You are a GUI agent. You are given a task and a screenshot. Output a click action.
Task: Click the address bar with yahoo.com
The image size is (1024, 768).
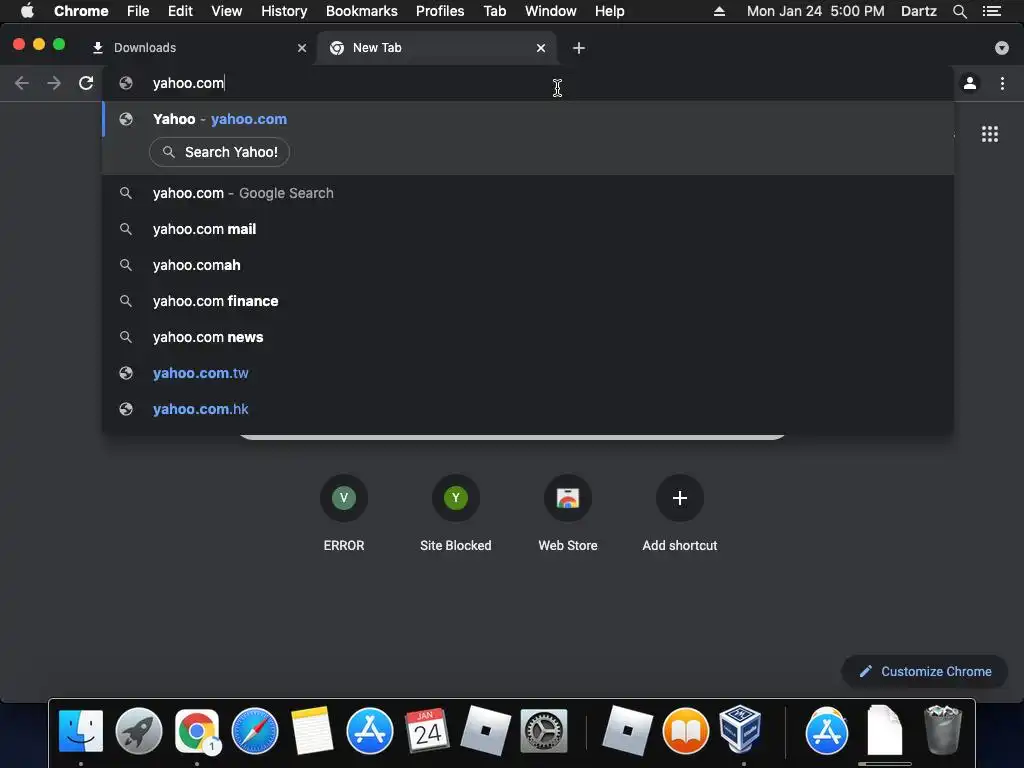point(529,83)
